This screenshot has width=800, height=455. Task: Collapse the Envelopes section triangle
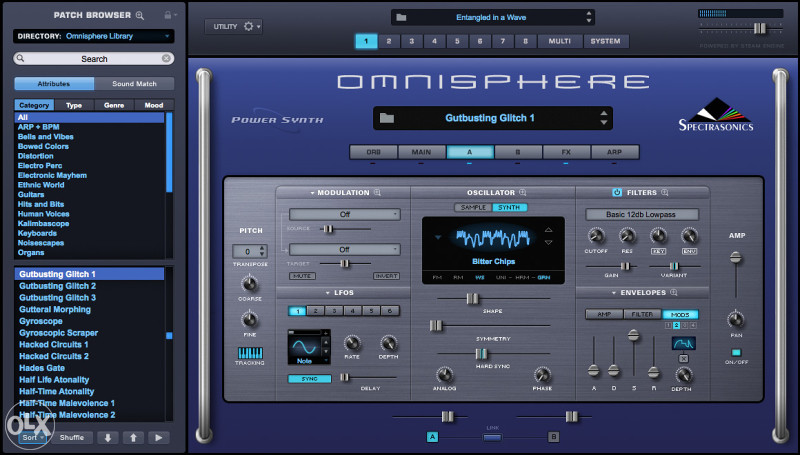click(613, 293)
